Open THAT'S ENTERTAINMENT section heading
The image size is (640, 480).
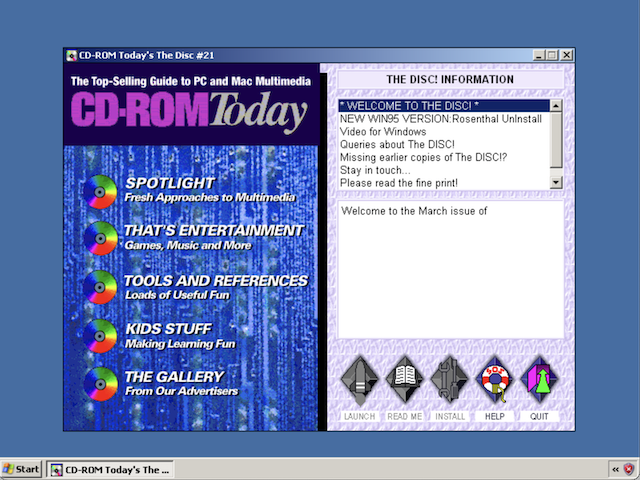point(214,231)
